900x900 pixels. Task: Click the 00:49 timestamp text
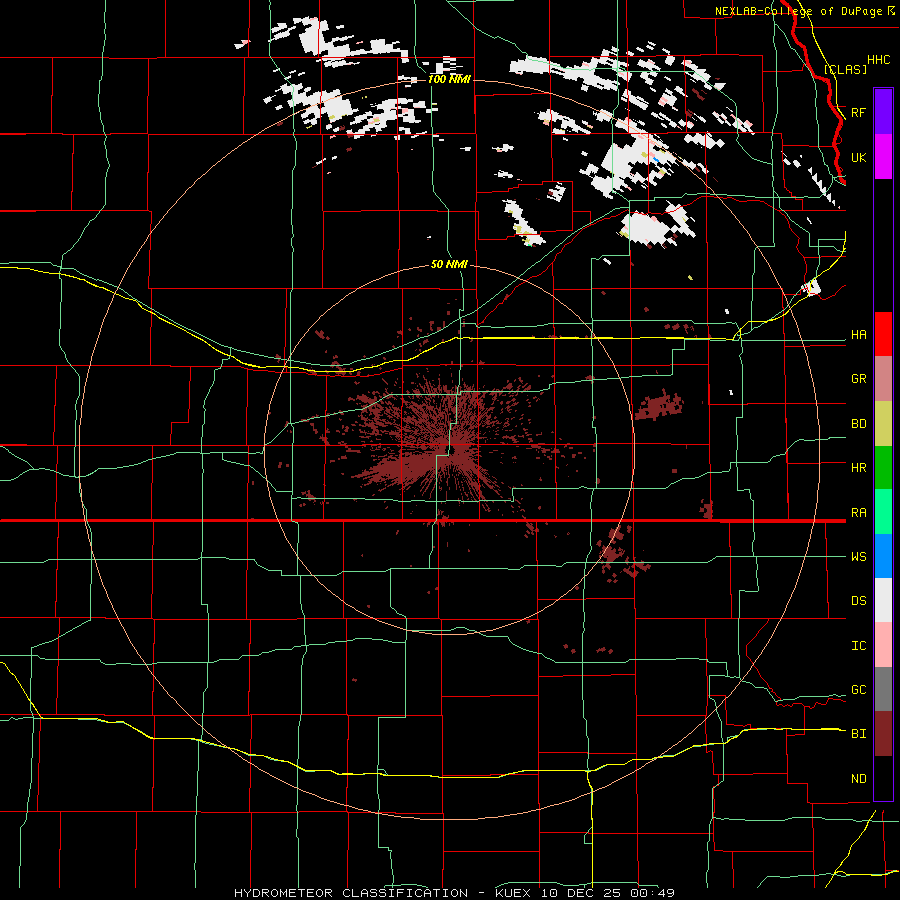click(x=651, y=893)
